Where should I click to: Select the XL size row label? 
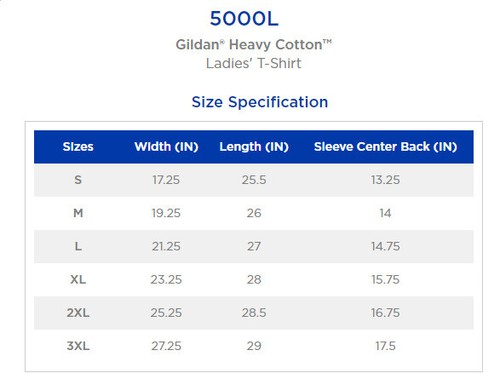tap(78, 279)
